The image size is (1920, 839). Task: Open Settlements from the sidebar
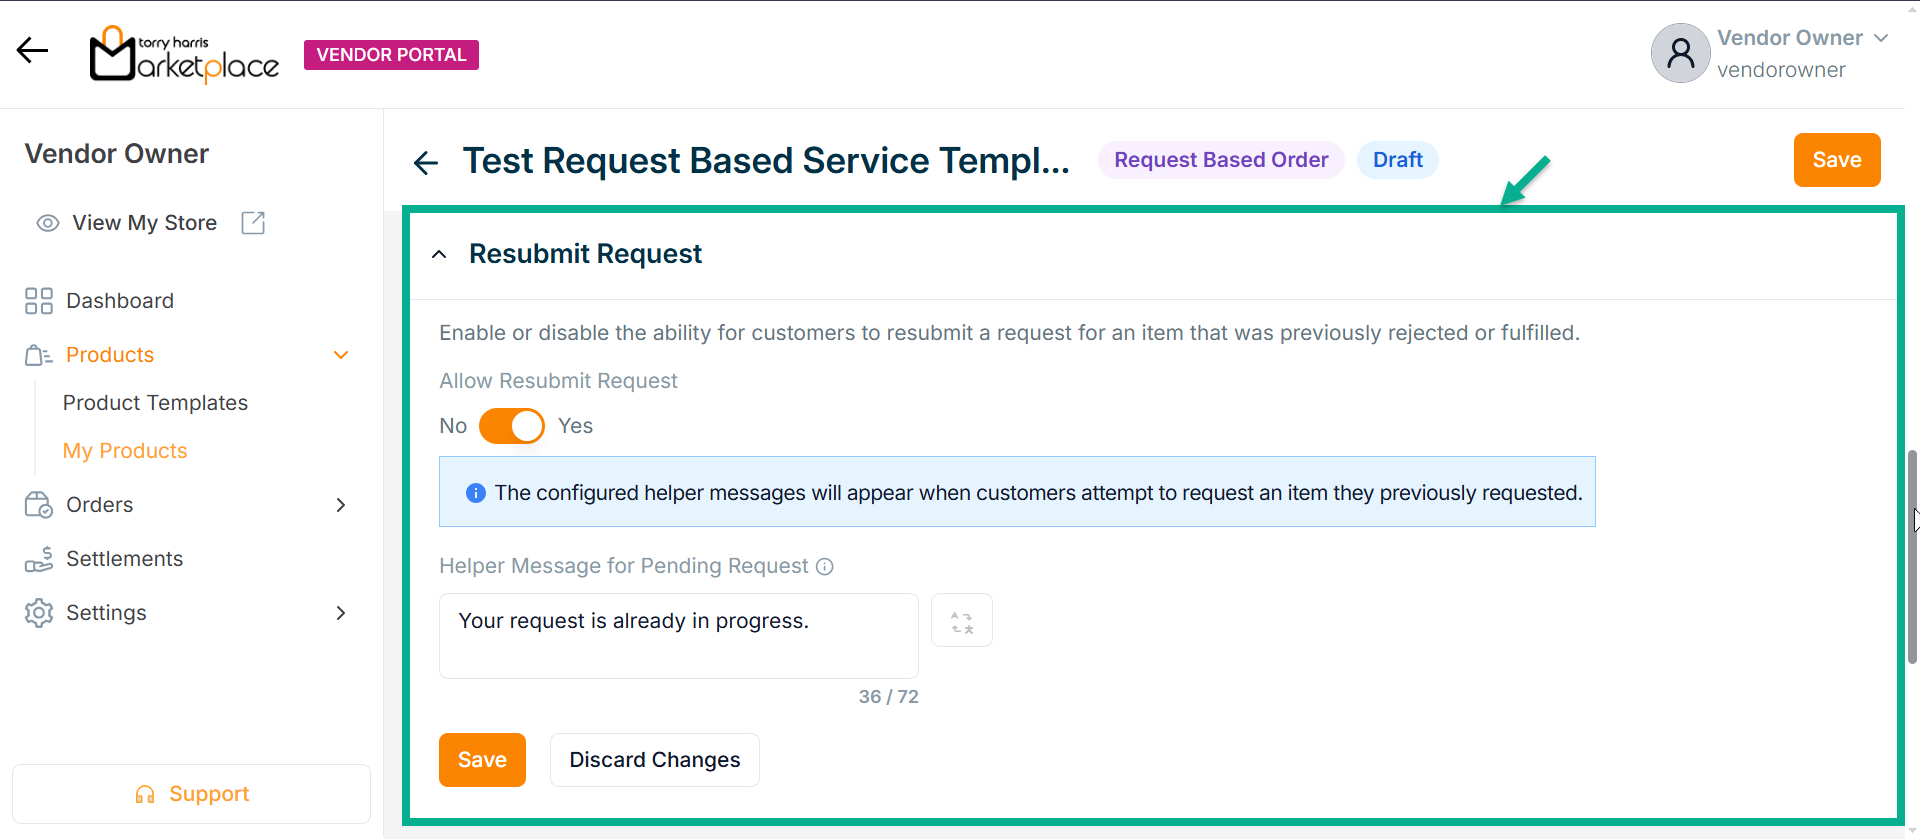click(x=124, y=559)
